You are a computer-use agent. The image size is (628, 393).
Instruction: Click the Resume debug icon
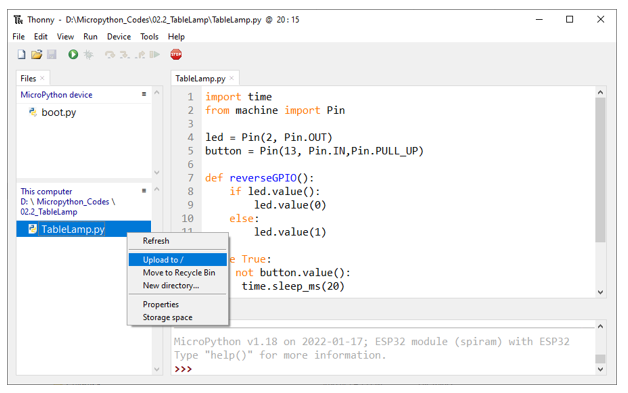pos(155,54)
